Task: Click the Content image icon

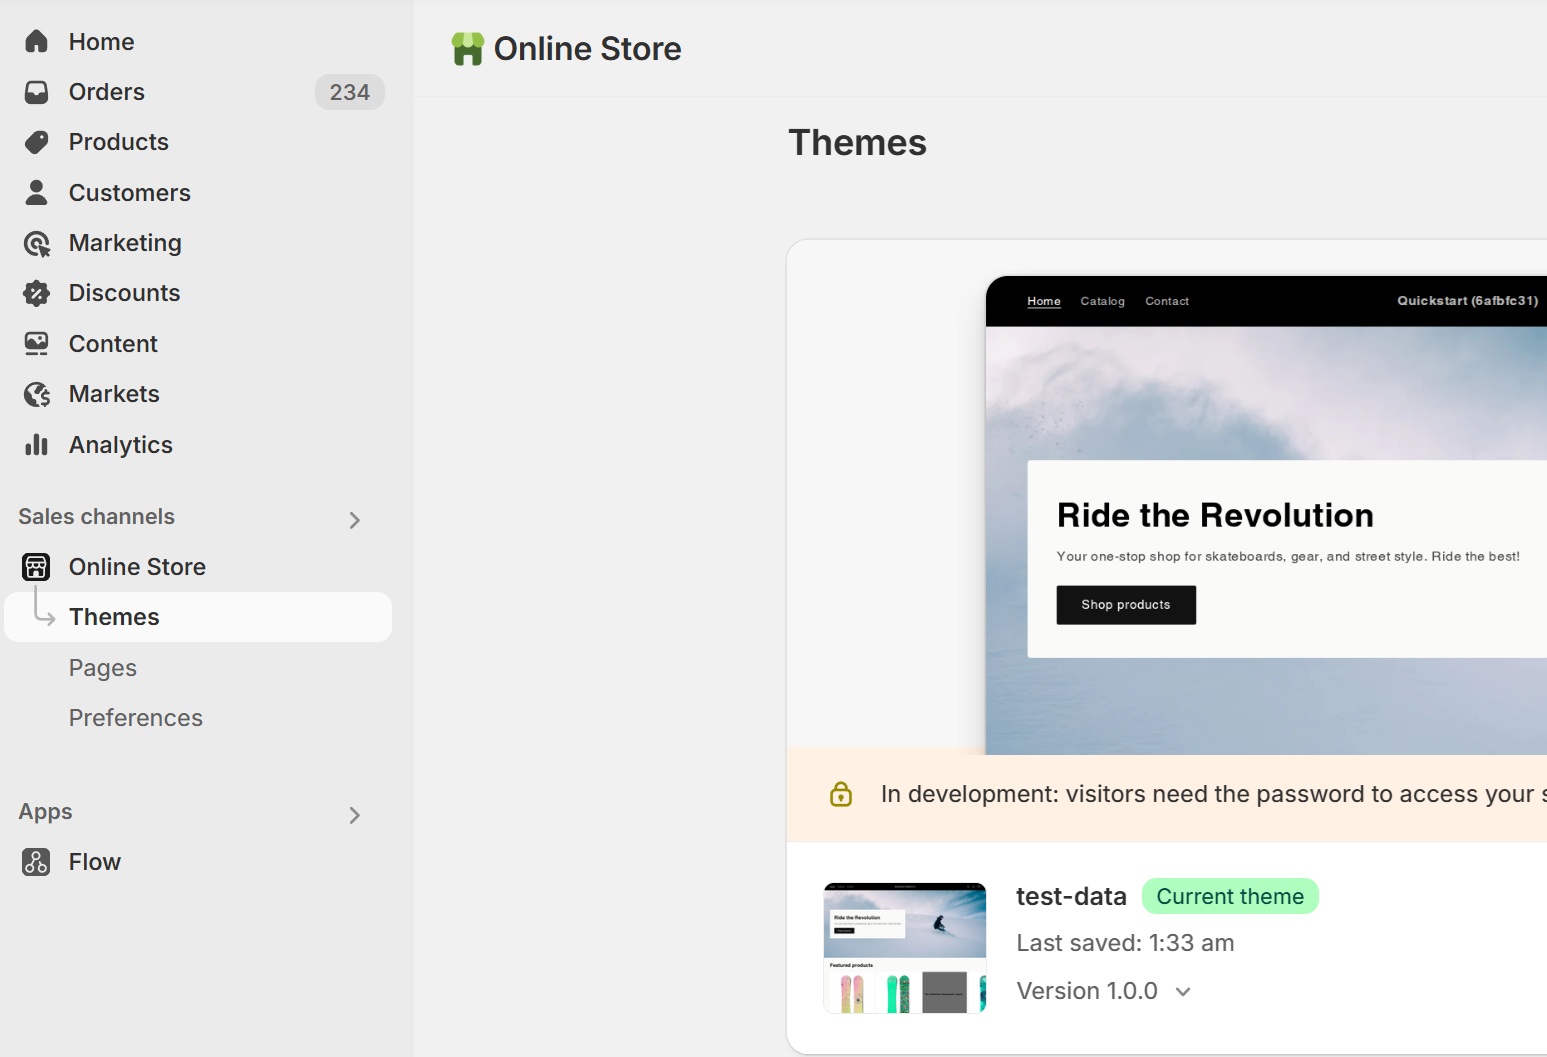Action: click(x=37, y=344)
